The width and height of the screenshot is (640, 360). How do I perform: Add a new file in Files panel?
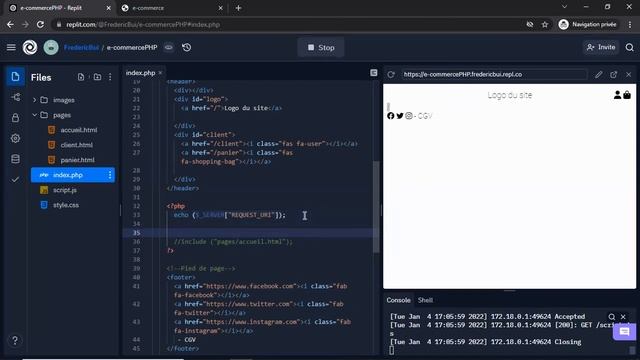tap(81, 77)
